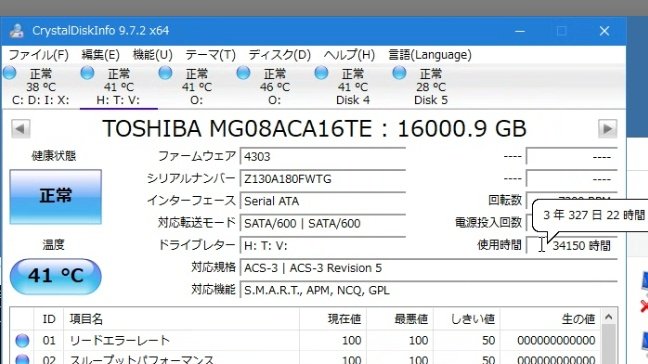Minimize the CrystalDiskInfo window
Image resolution: width=648 pixels, height=364 pixels.
coord(520,31)
